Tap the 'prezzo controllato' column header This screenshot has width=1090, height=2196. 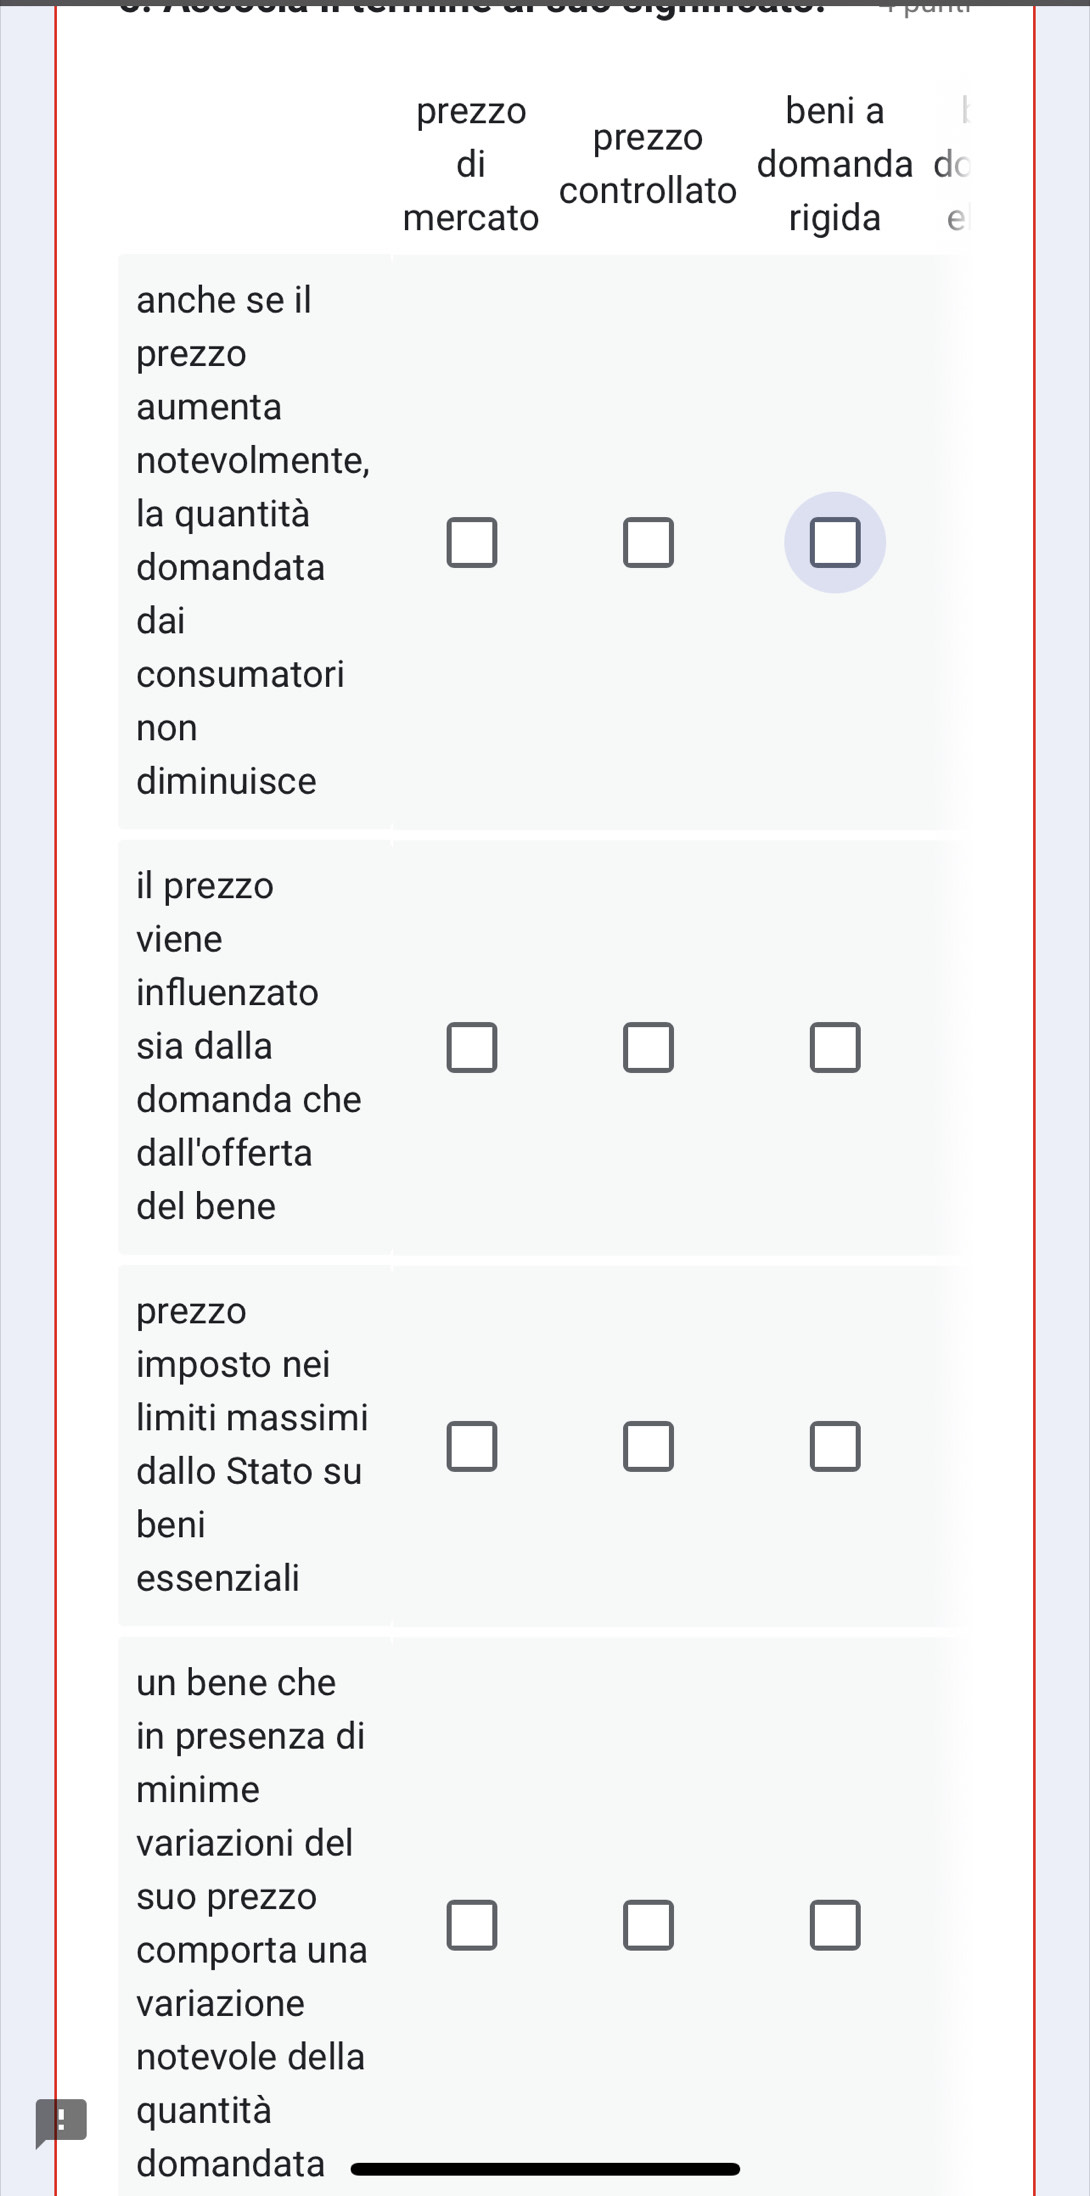point(648,164)
